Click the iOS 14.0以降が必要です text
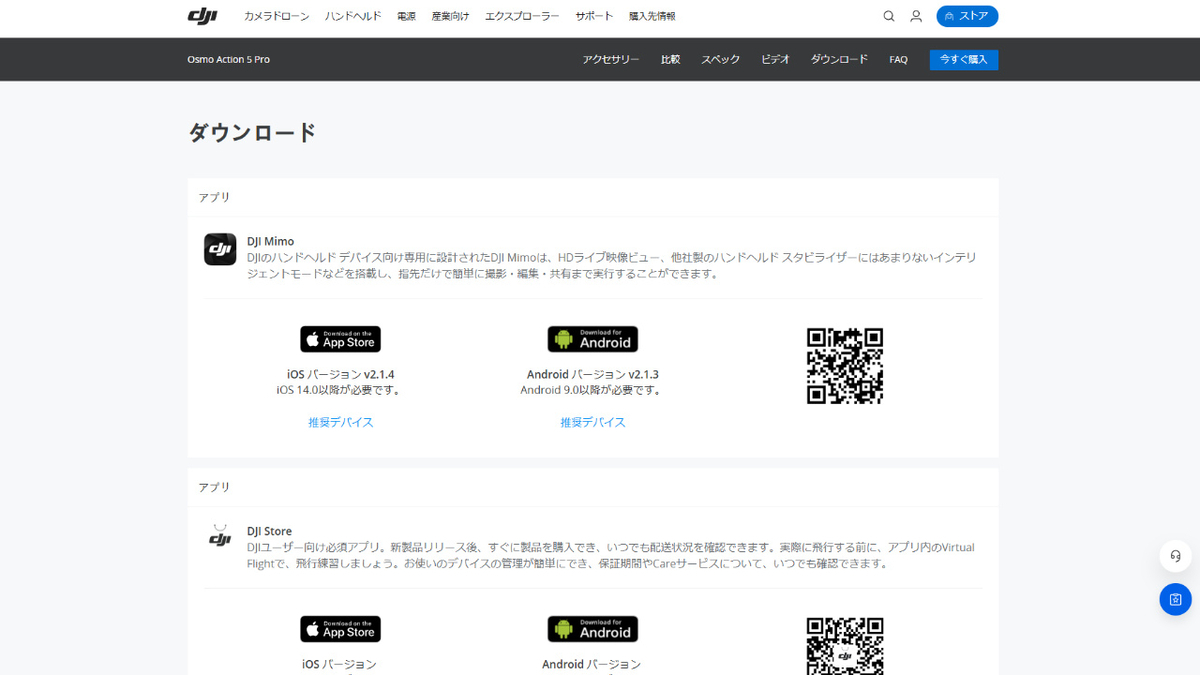1200x675 pixels. (x=341, y=390)
